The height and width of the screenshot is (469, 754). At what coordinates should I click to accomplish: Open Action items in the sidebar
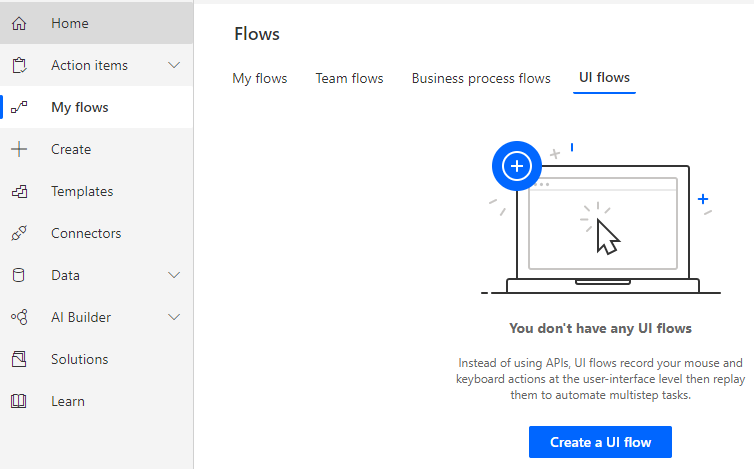click(96, 65)
